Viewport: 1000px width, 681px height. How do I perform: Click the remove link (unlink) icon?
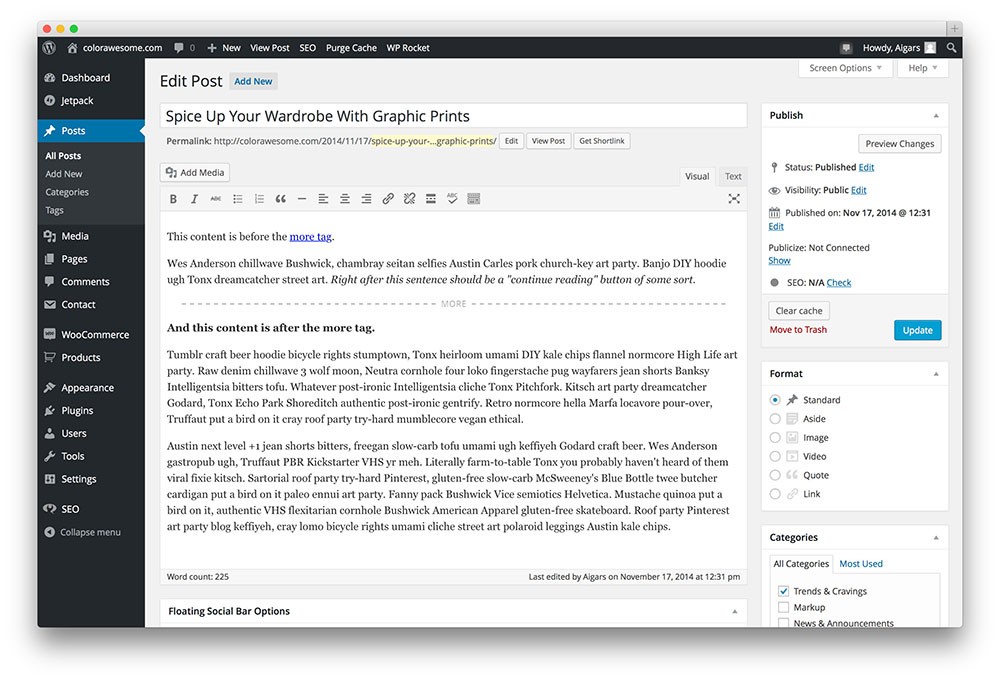tap(409, 199)
